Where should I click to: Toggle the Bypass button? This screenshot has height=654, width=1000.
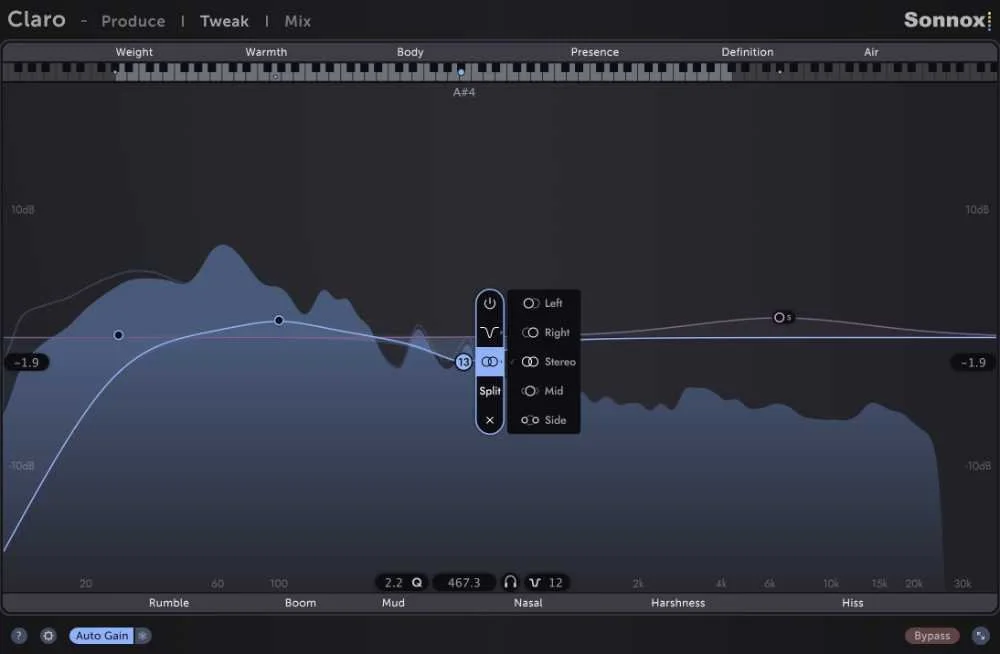(x=932, y=635)
